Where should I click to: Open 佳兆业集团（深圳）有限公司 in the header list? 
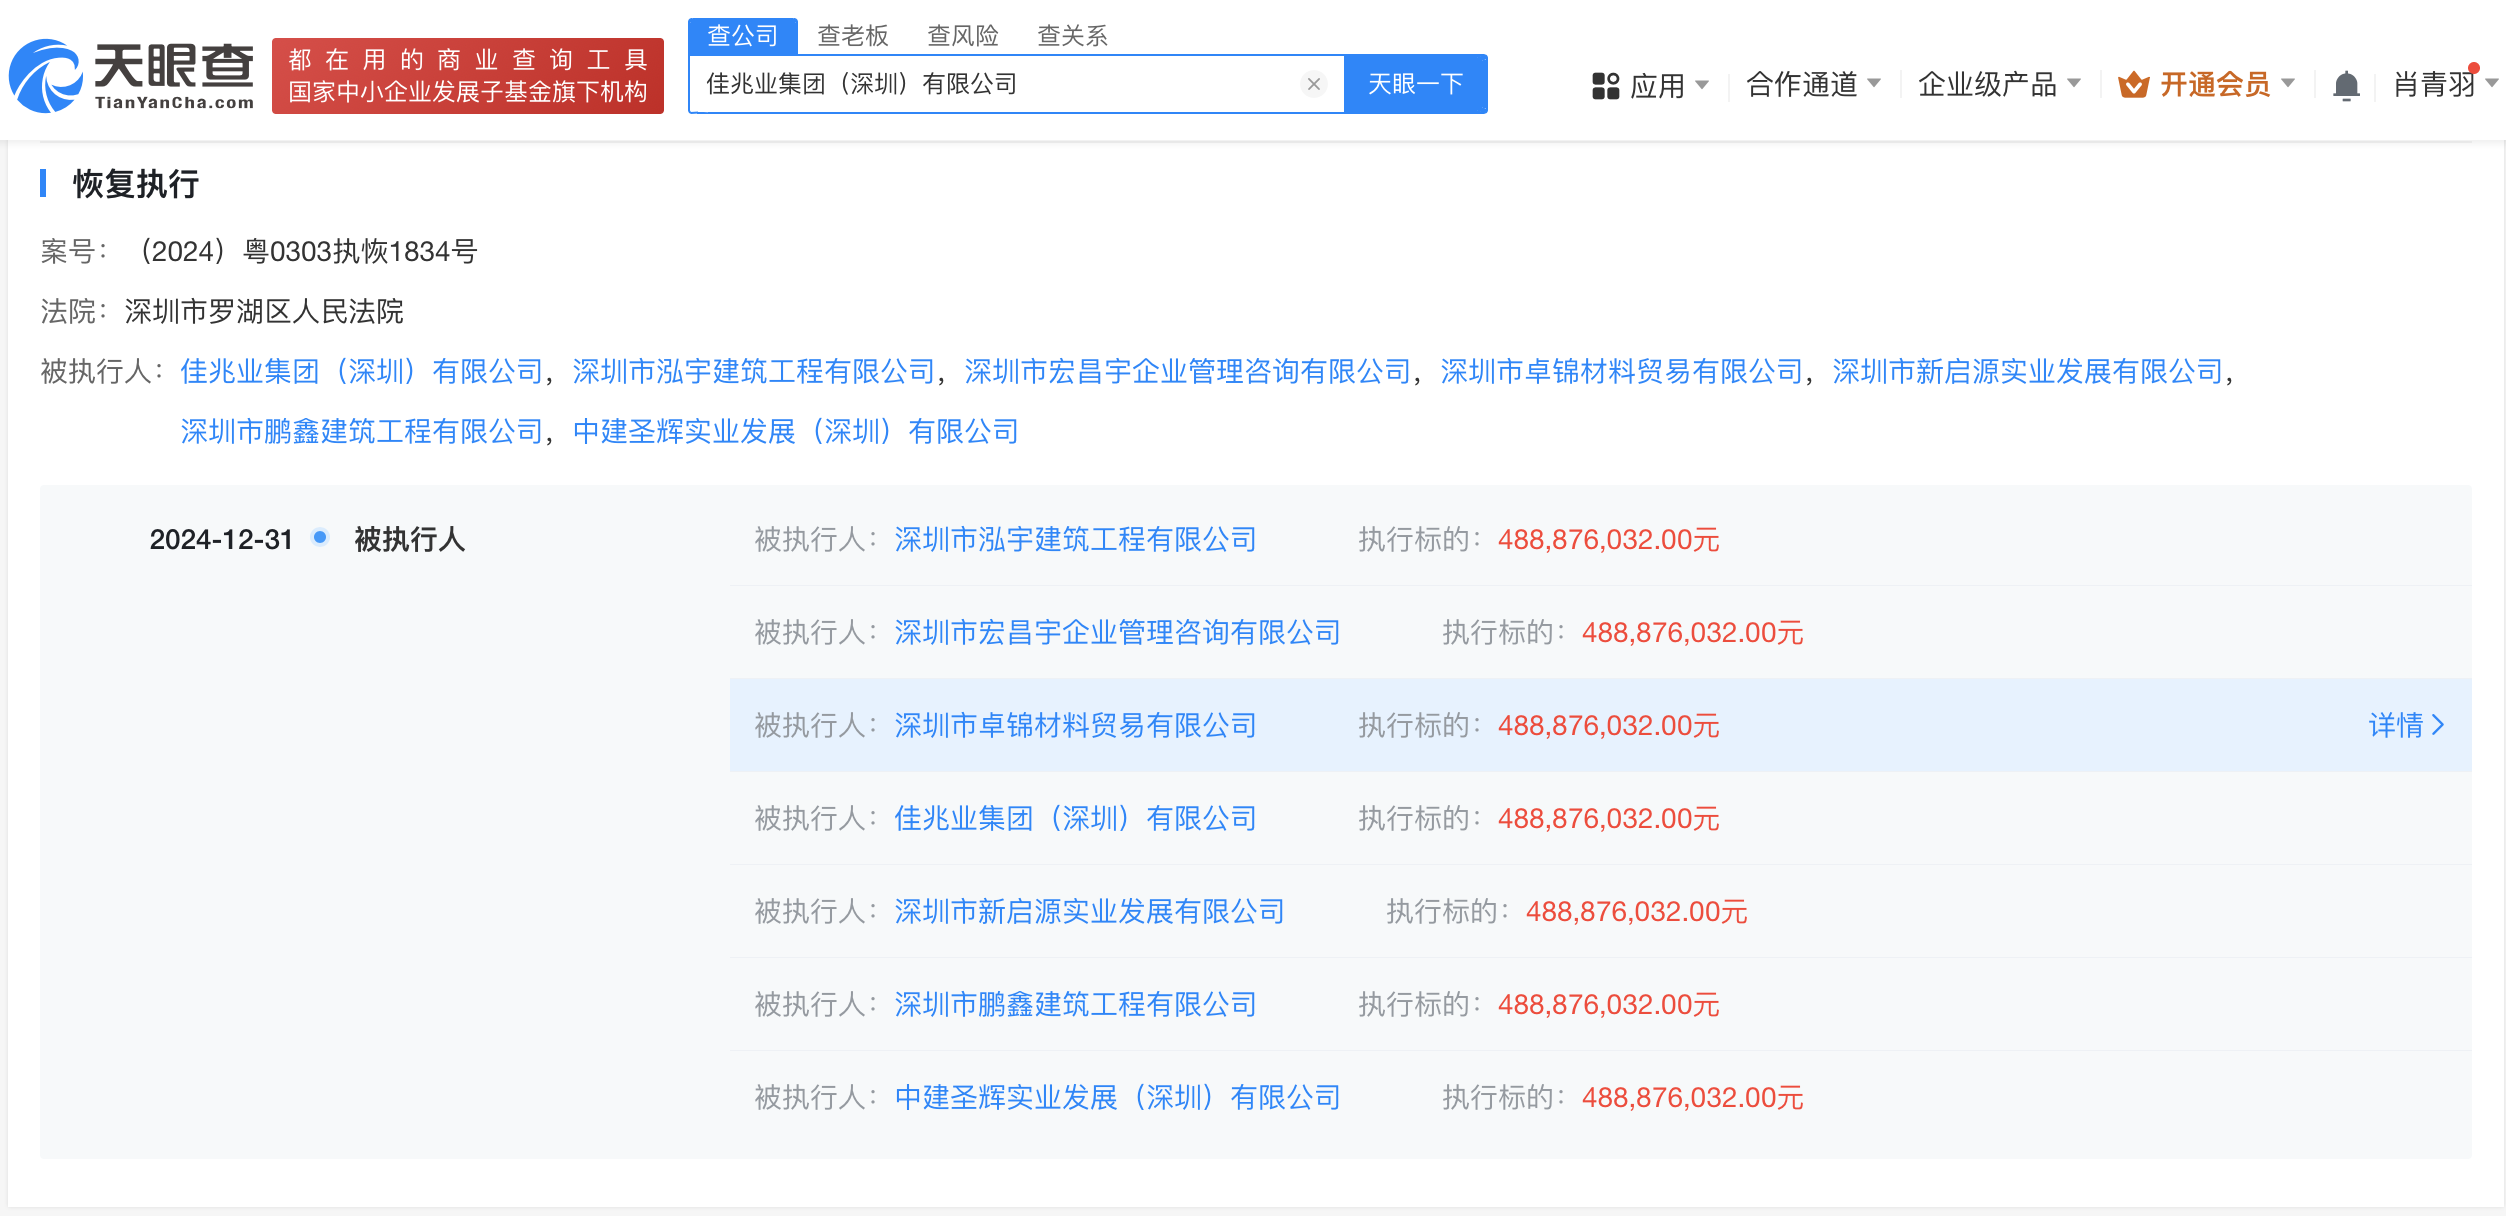coord(362,372)
